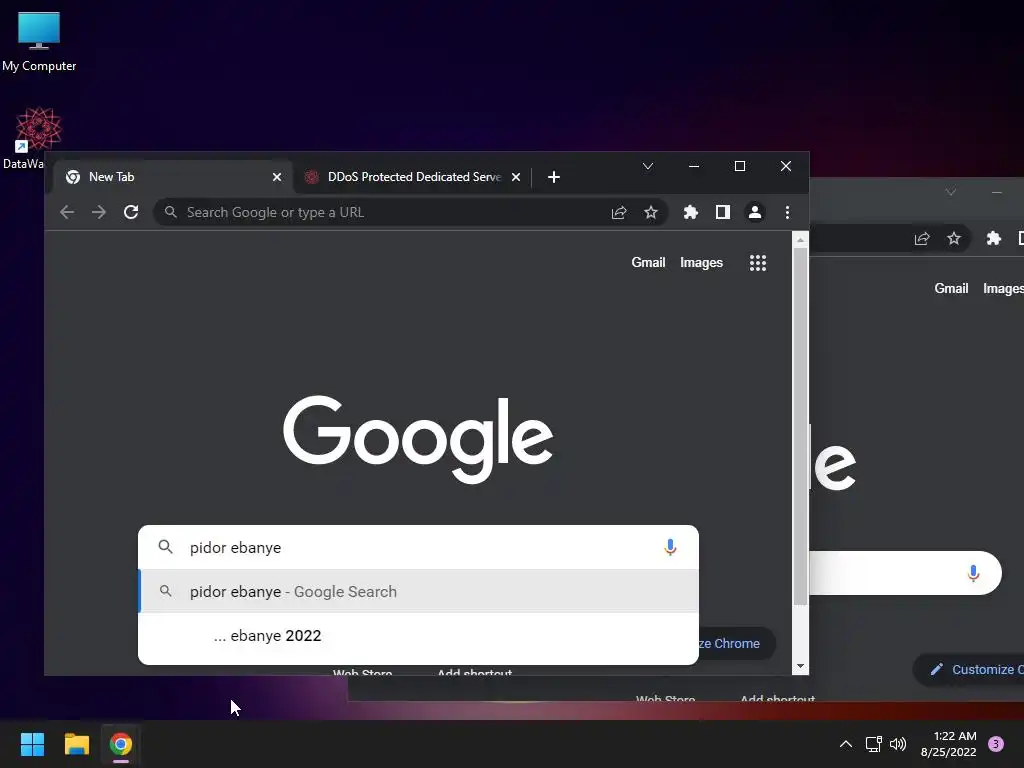
Task: Click the Google logo in the front window
Action: (418, 439)
